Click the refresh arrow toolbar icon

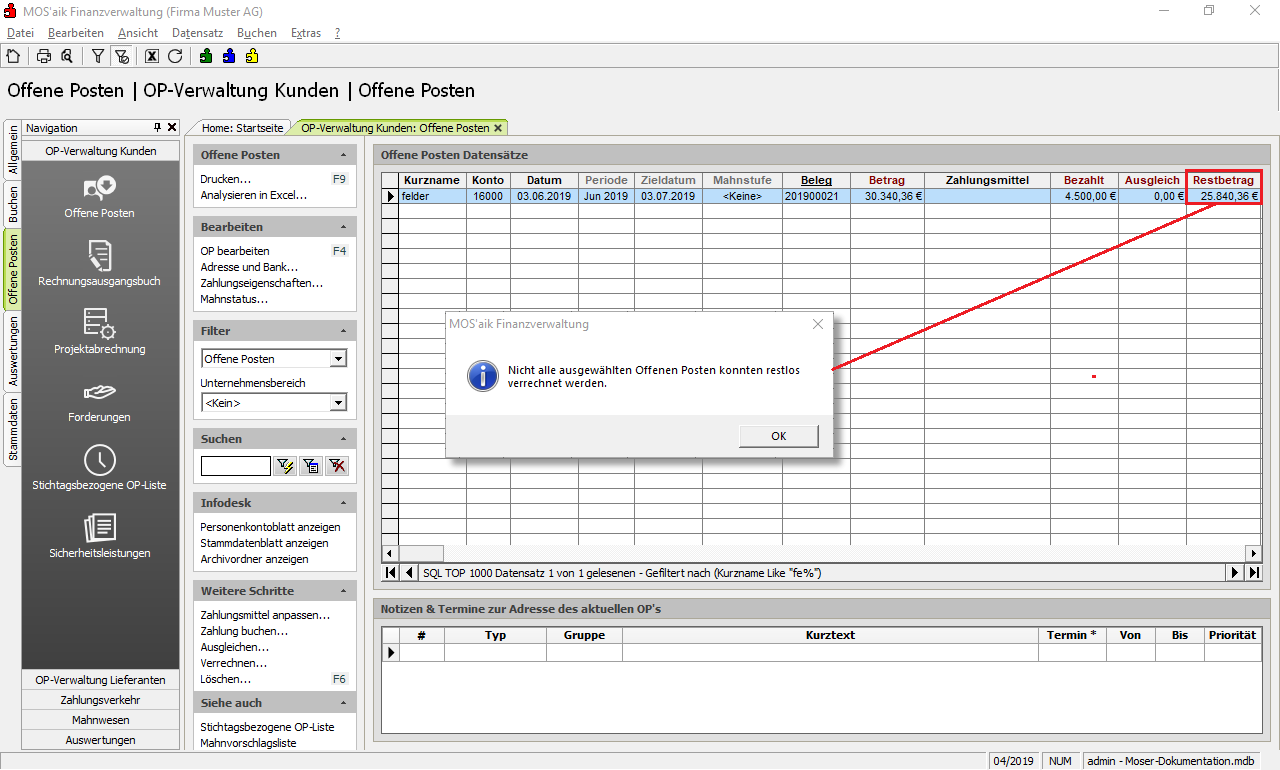[x=175, y=56]
